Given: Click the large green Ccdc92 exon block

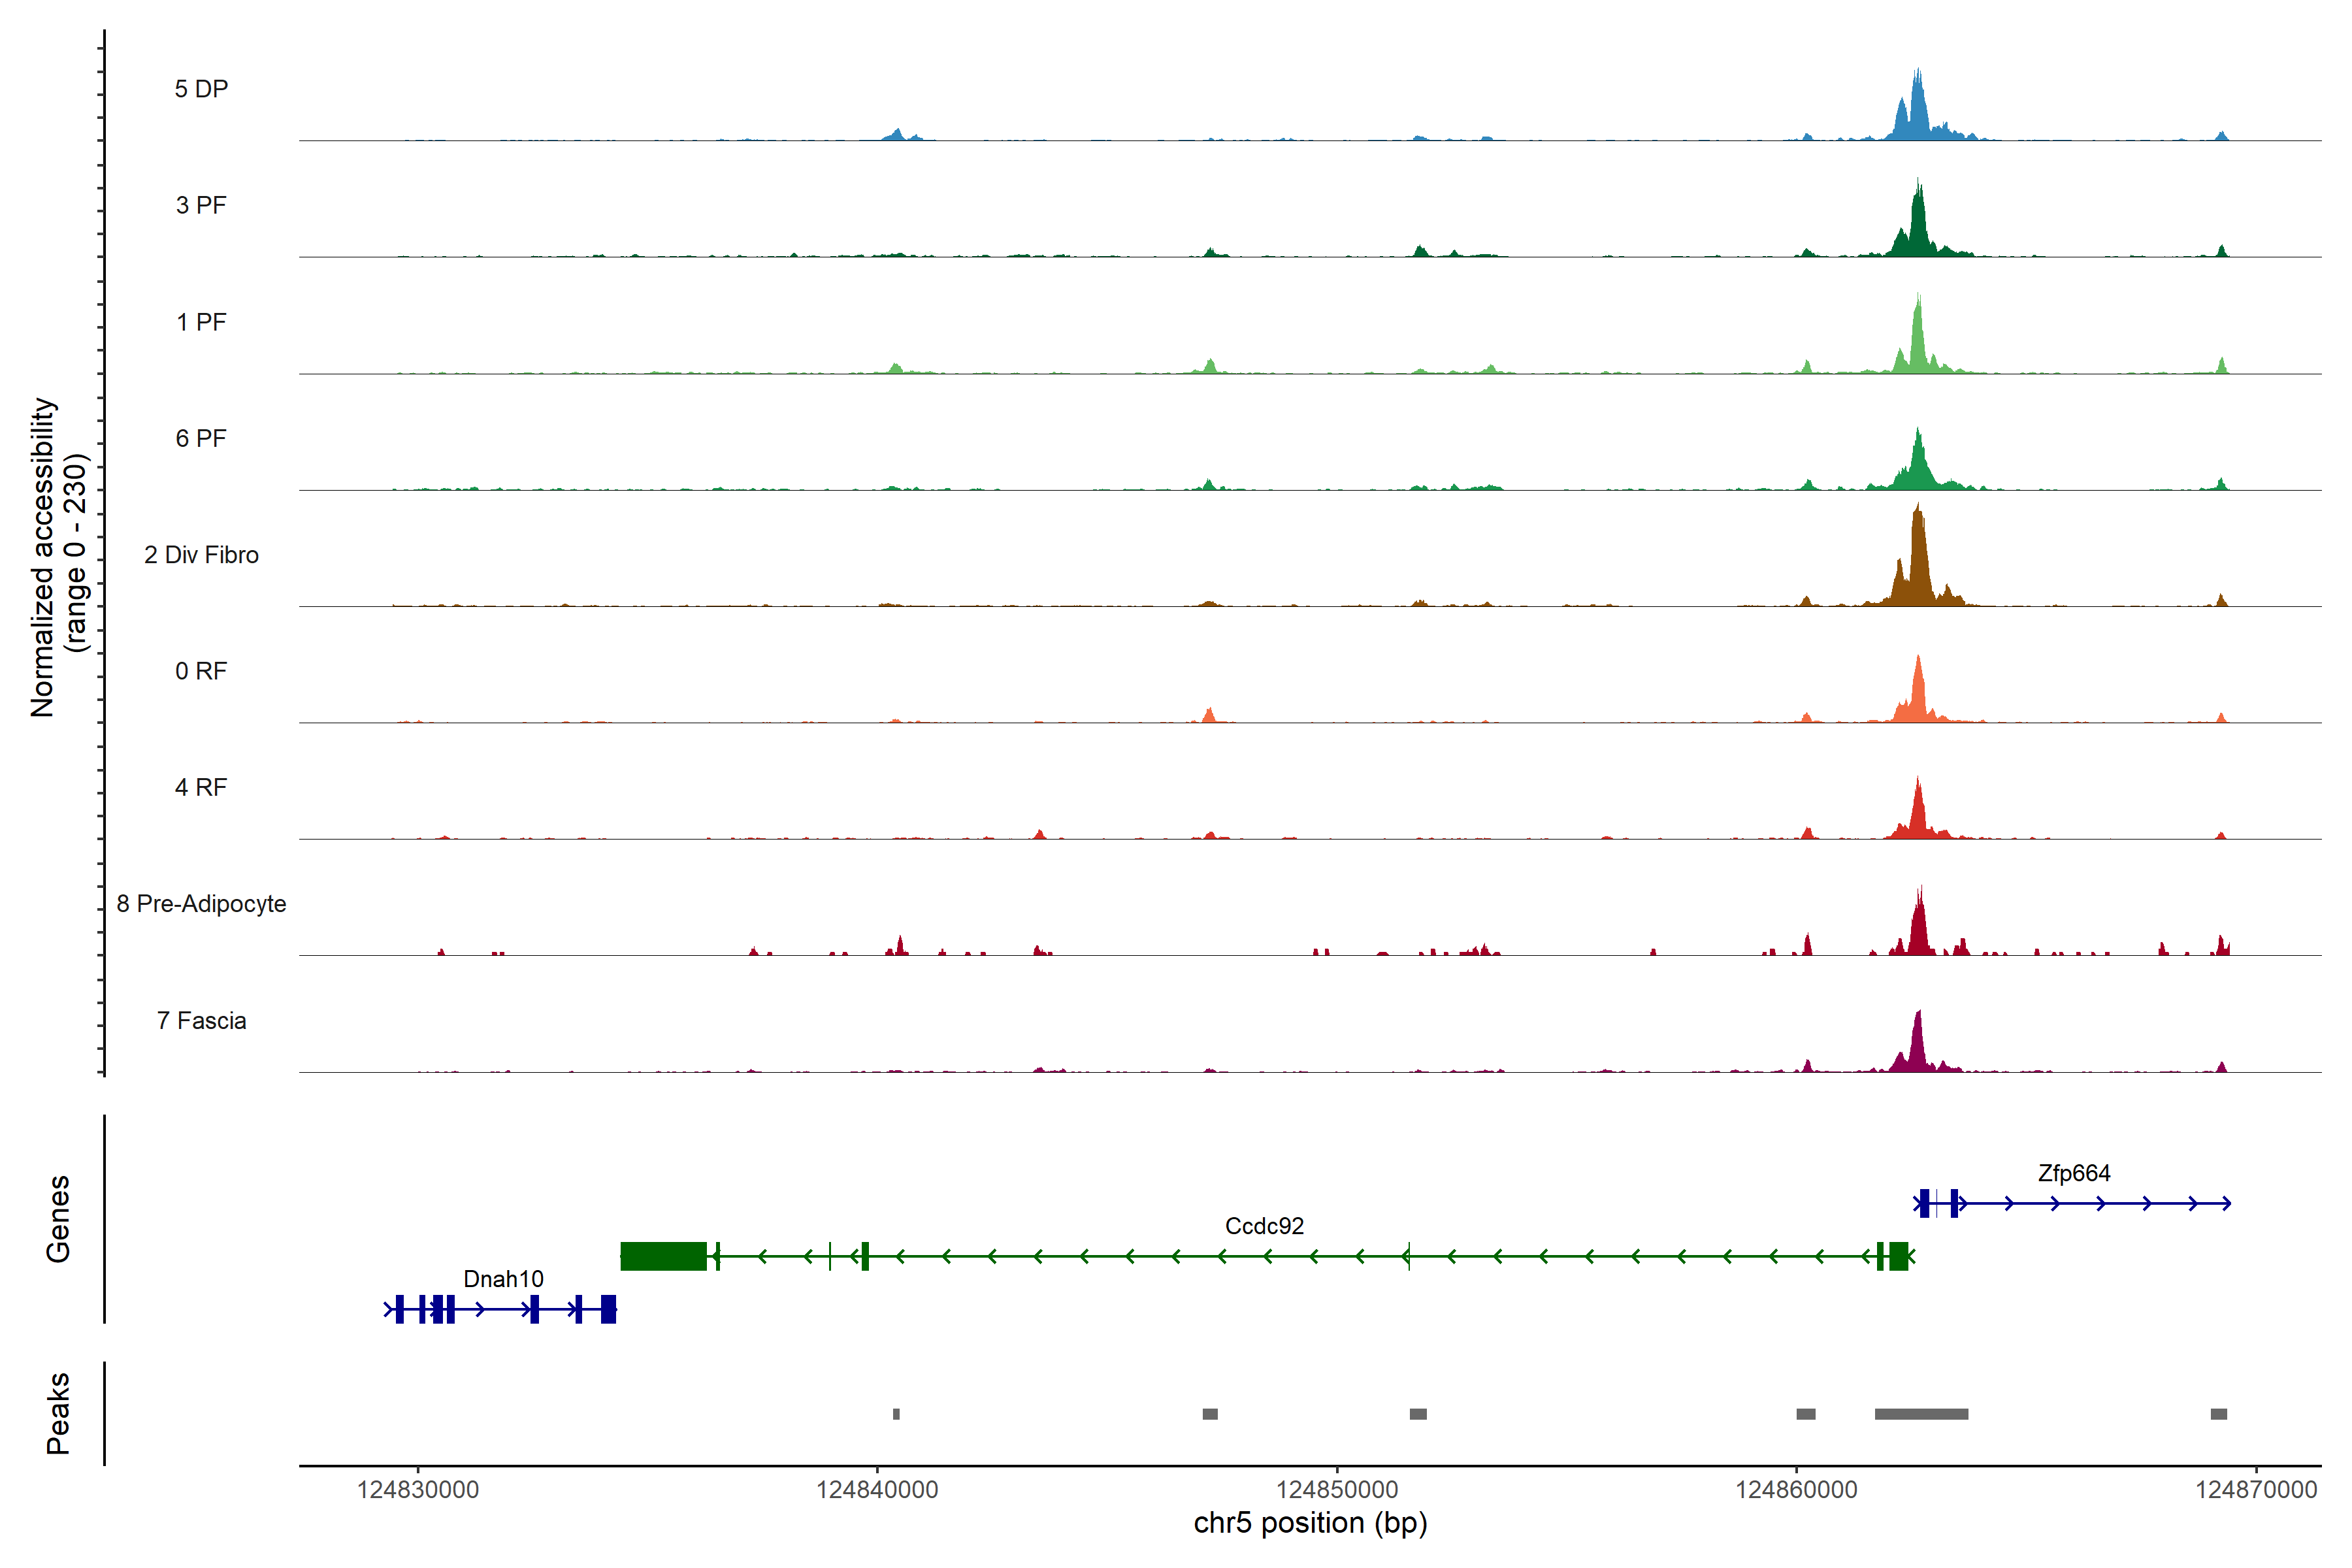Looking at the screenshot, I should coord(663,1256).
